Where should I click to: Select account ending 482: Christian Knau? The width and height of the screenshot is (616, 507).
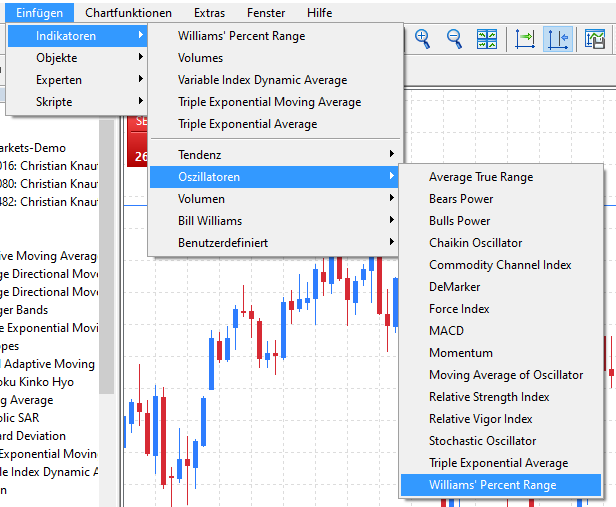[x=49, y=202]
